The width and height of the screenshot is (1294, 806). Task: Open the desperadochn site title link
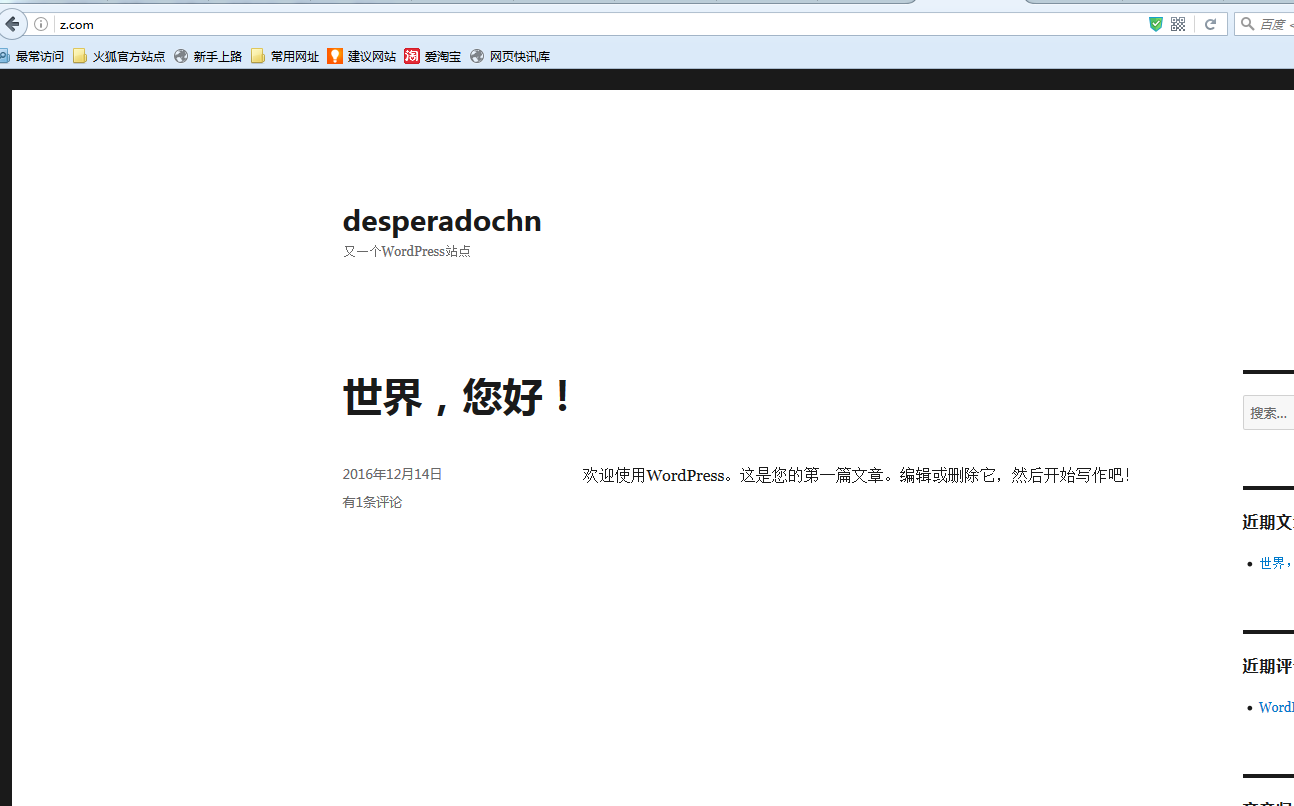(442, 221)
